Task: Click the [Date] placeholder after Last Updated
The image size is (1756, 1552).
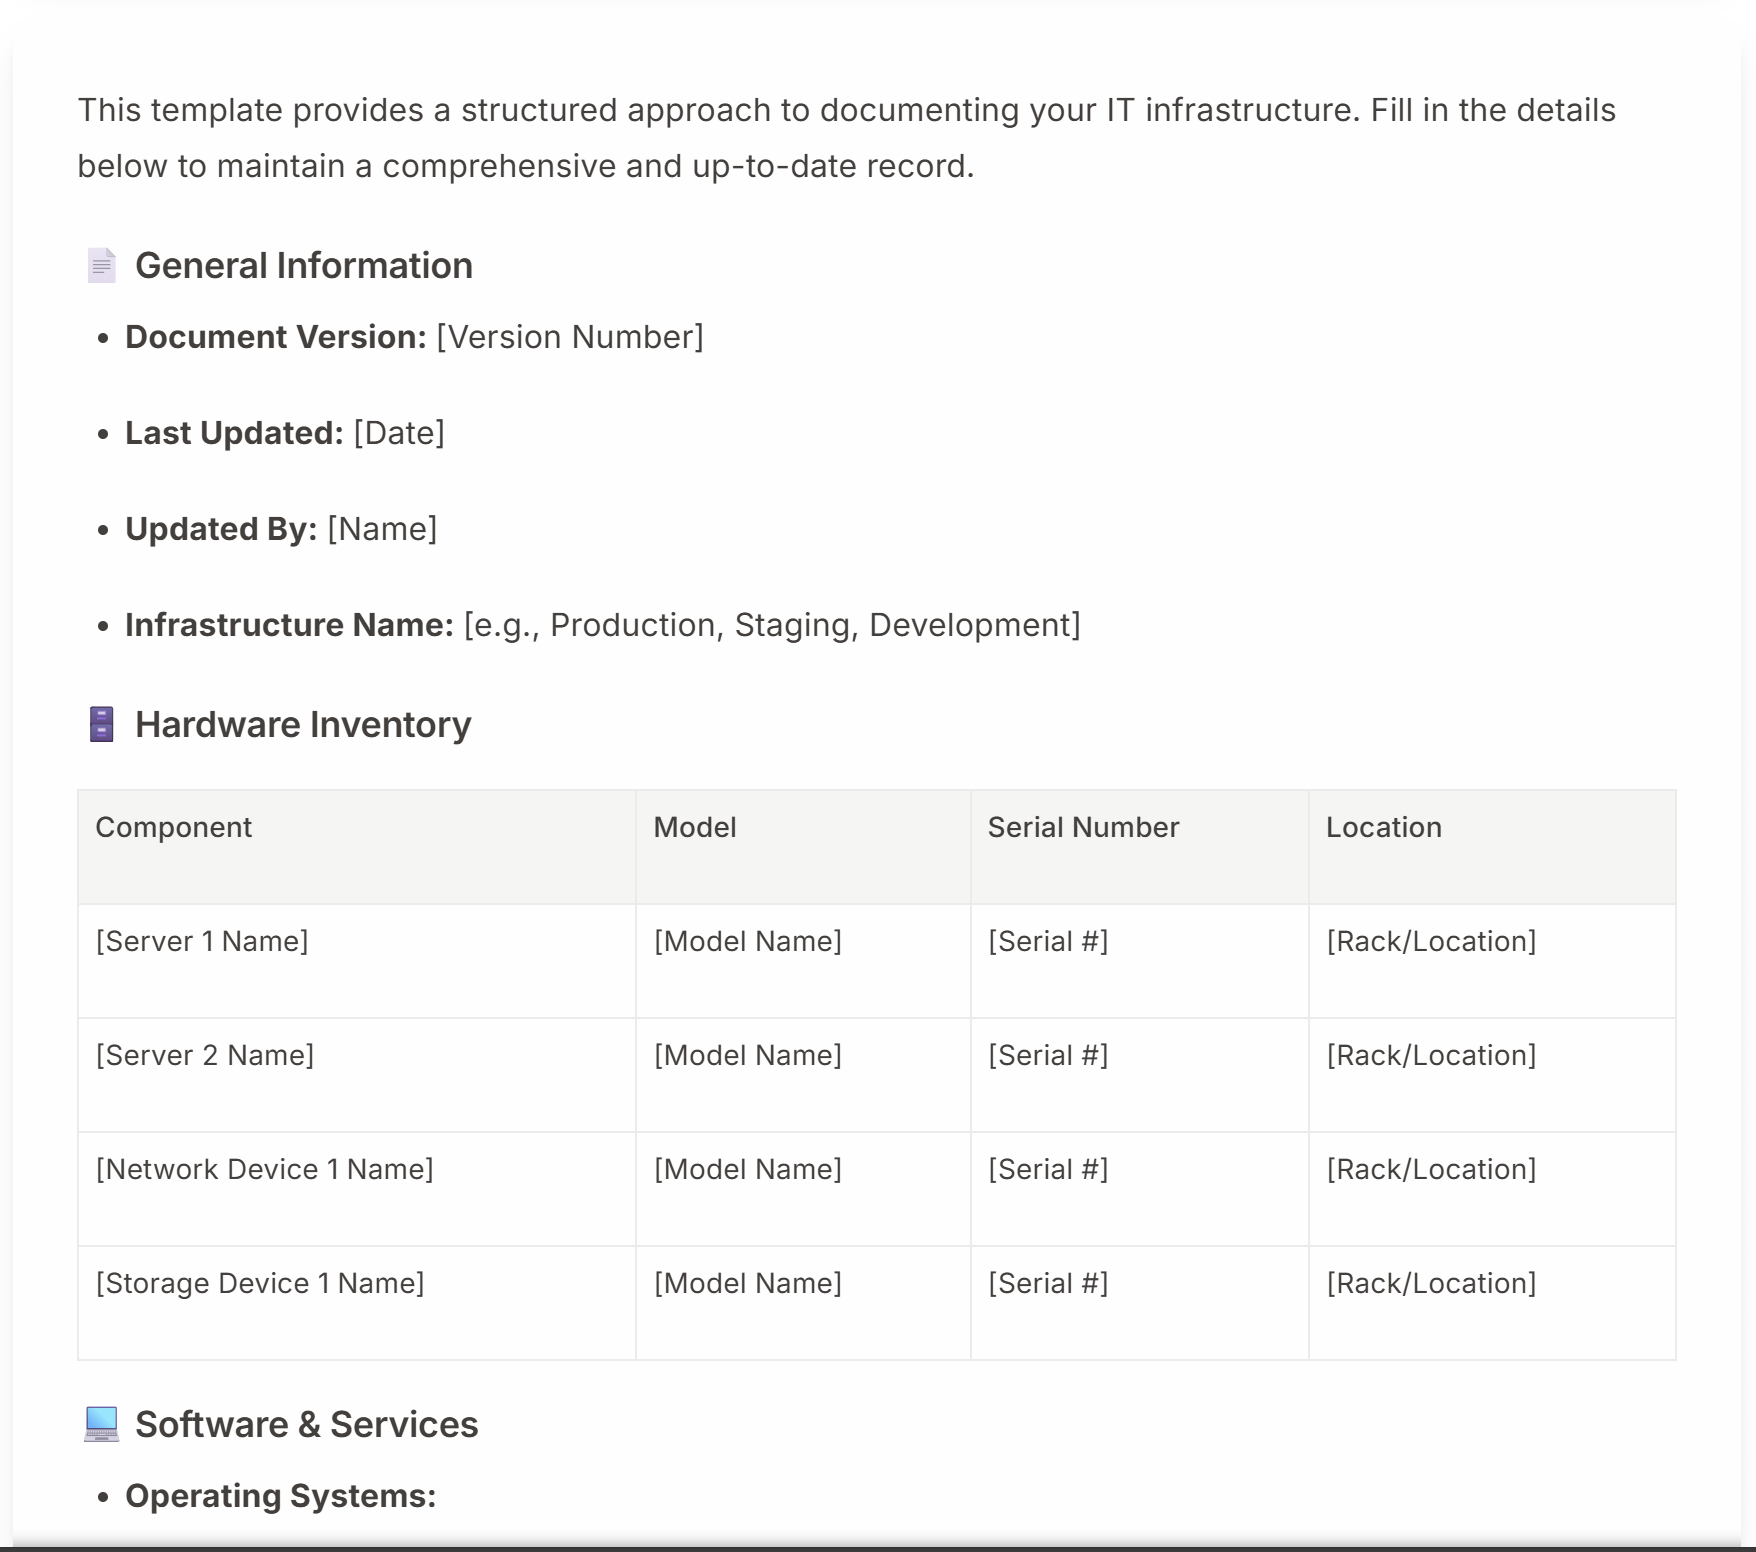Action: pos(399,434)
